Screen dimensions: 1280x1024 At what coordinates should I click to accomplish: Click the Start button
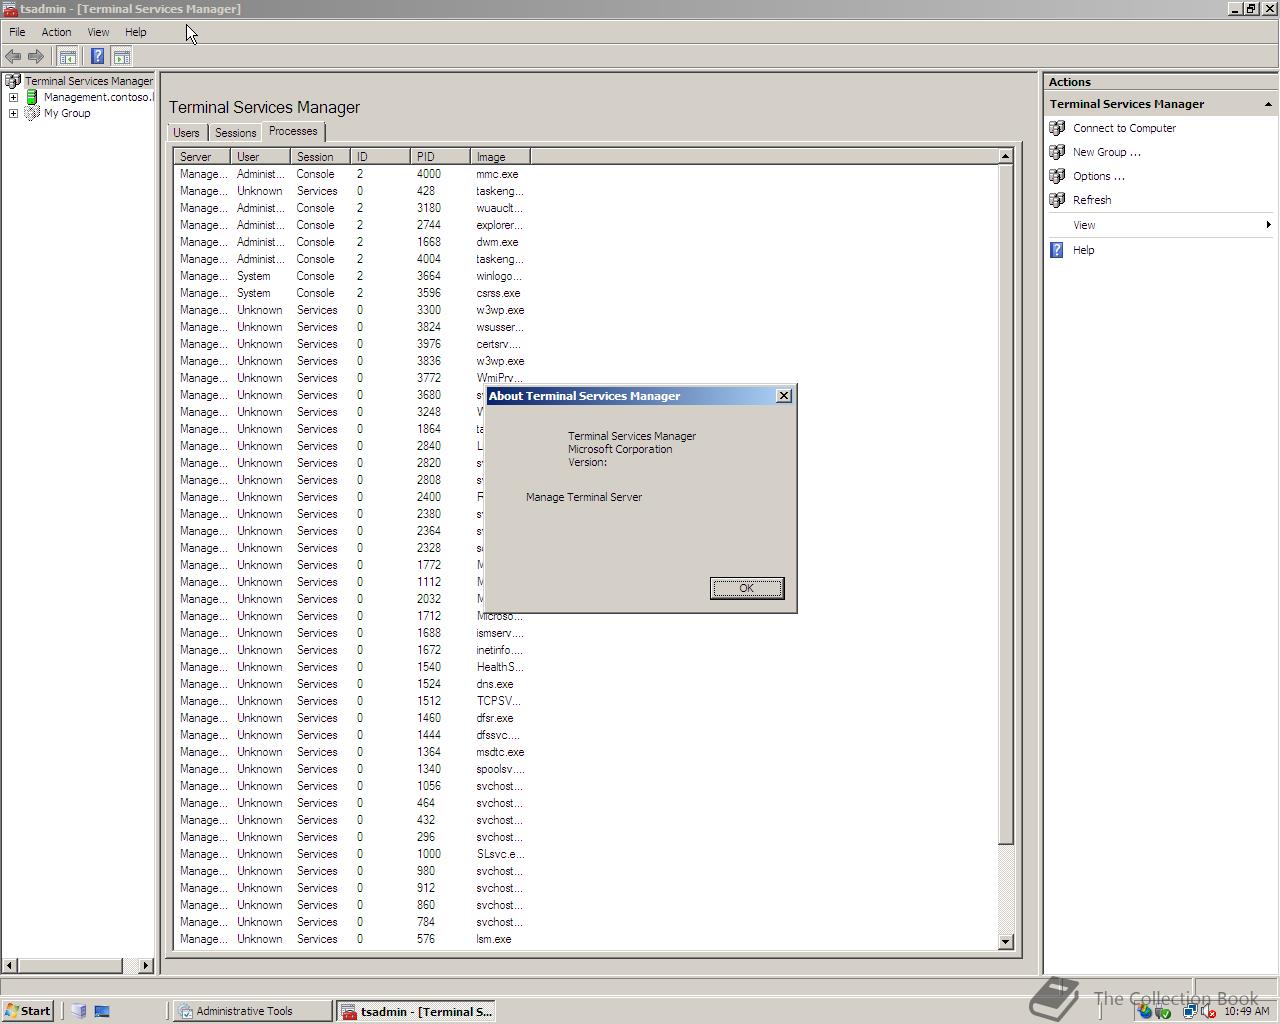pos(27,1011)
